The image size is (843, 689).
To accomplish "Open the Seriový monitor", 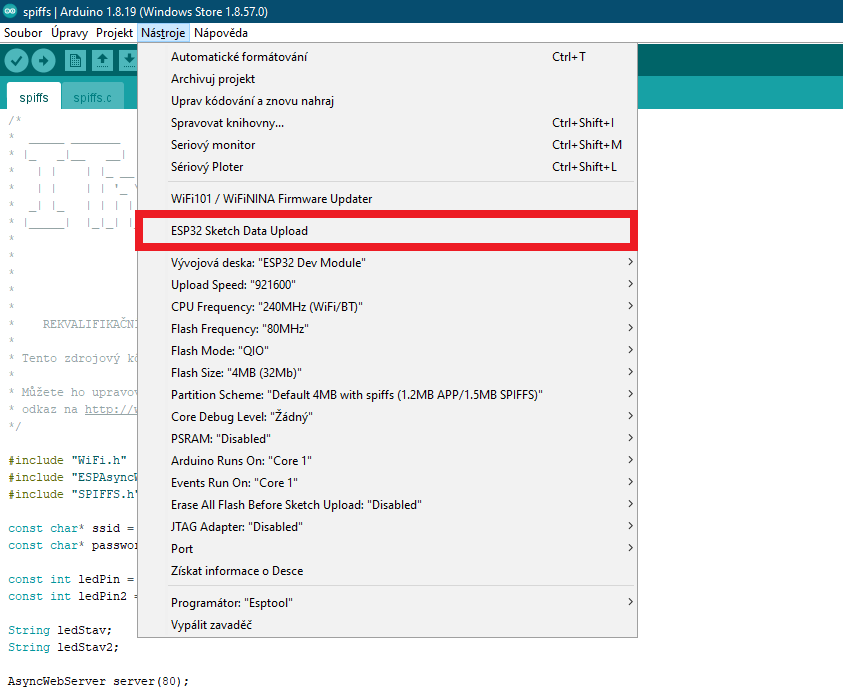I will coord(387,145).
